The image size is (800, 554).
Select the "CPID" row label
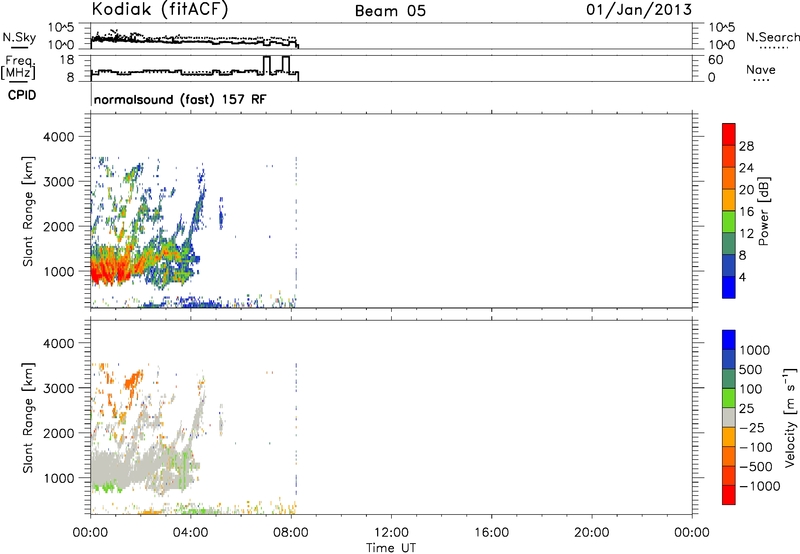(x=22, y=95)
